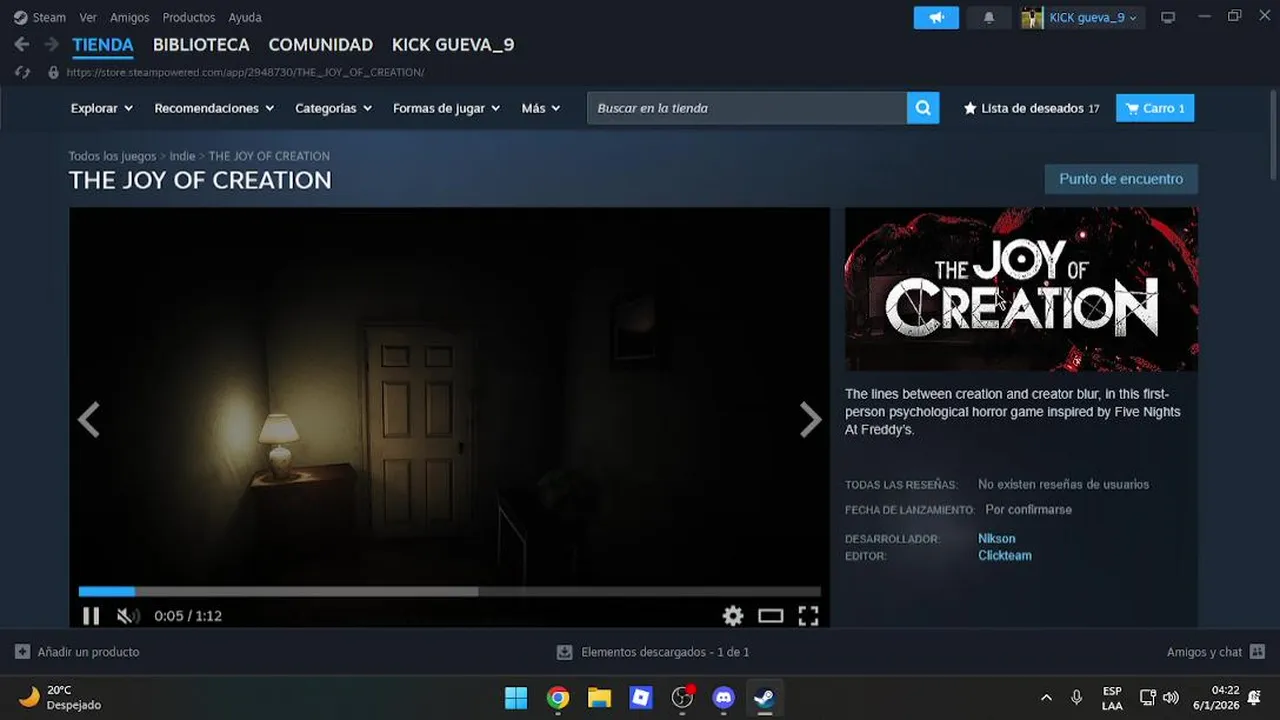This screenshot has width=1280, height=720.
Task: Click the KICK gueva_9 avatar image
Action: (x=1032, y=18)
